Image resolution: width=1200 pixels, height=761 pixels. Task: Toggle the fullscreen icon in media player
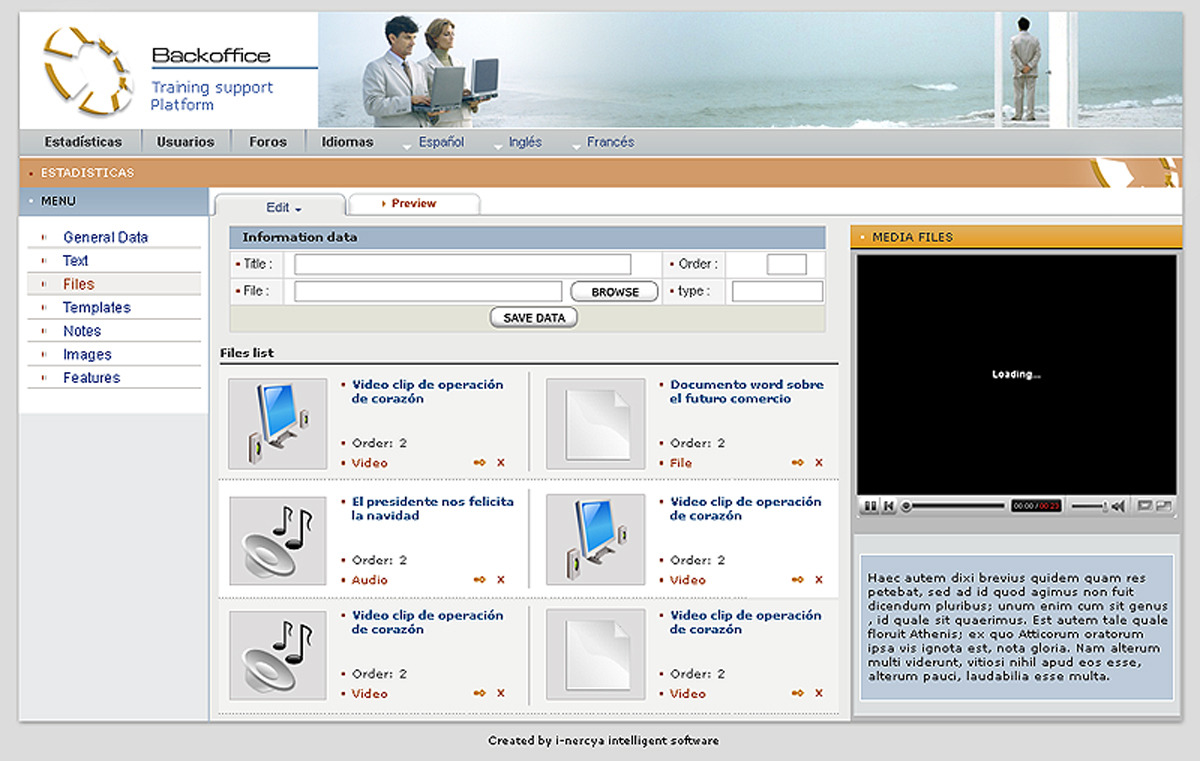tap(1163, 507)
